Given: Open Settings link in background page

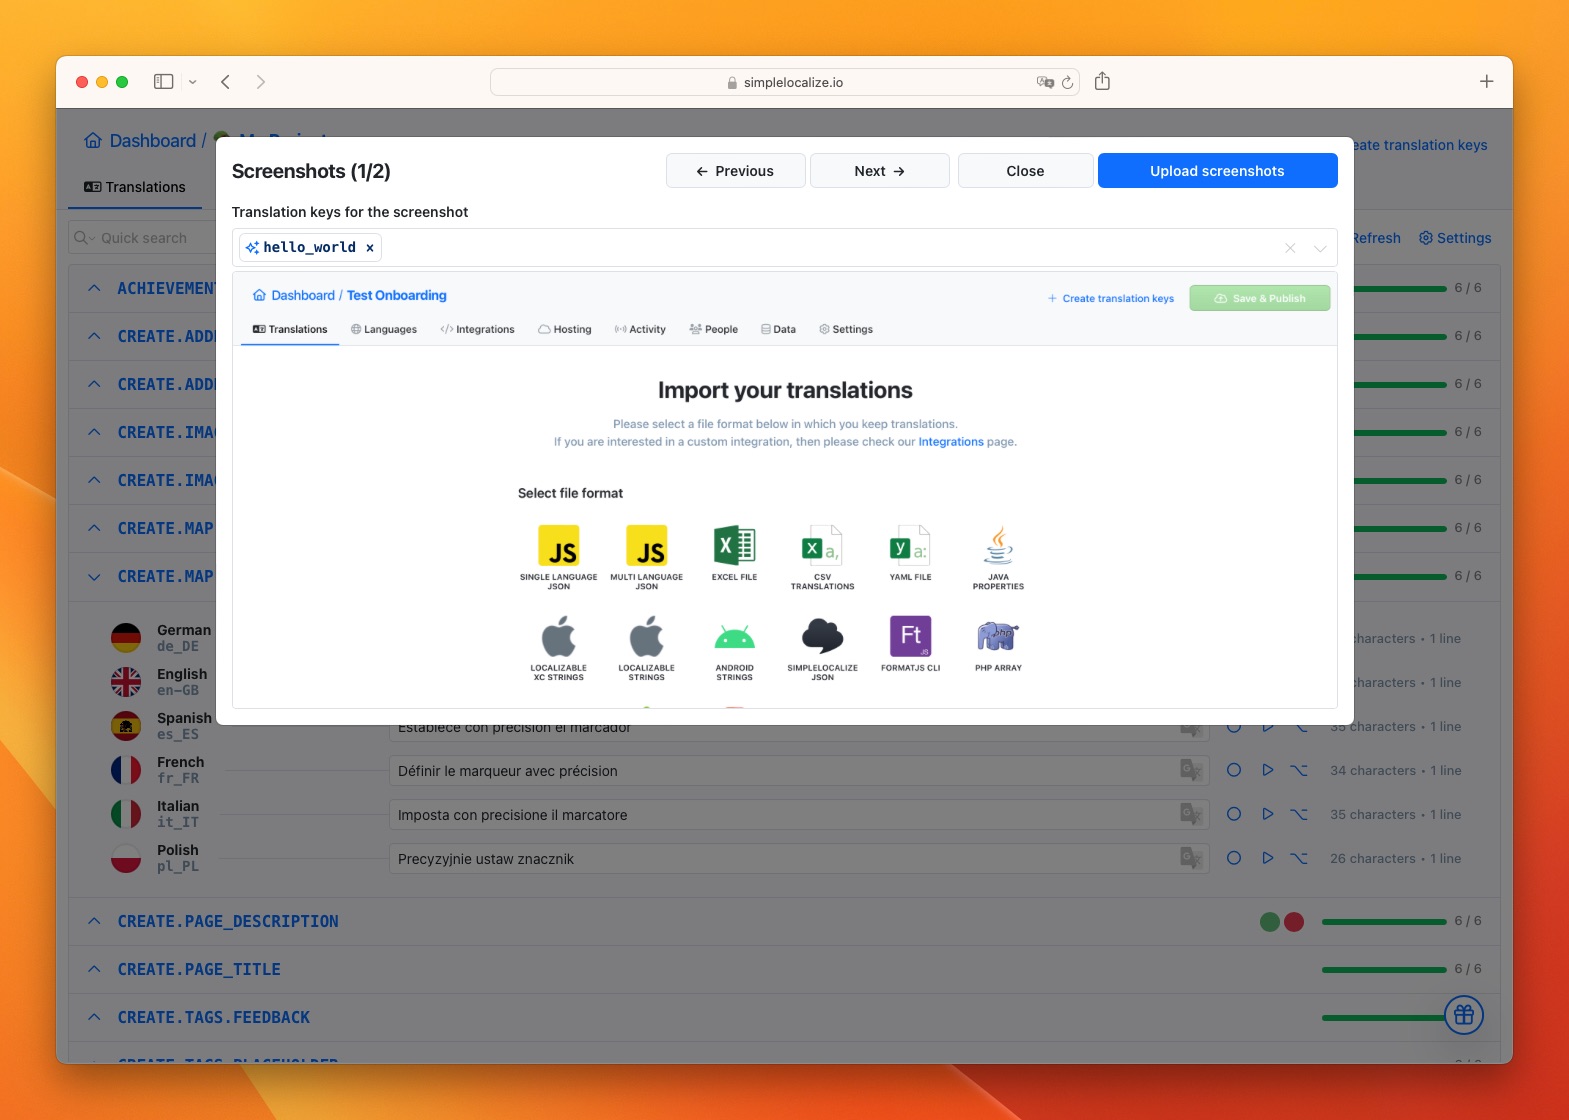Looking at the screenshot, I should pos(1455,238).
